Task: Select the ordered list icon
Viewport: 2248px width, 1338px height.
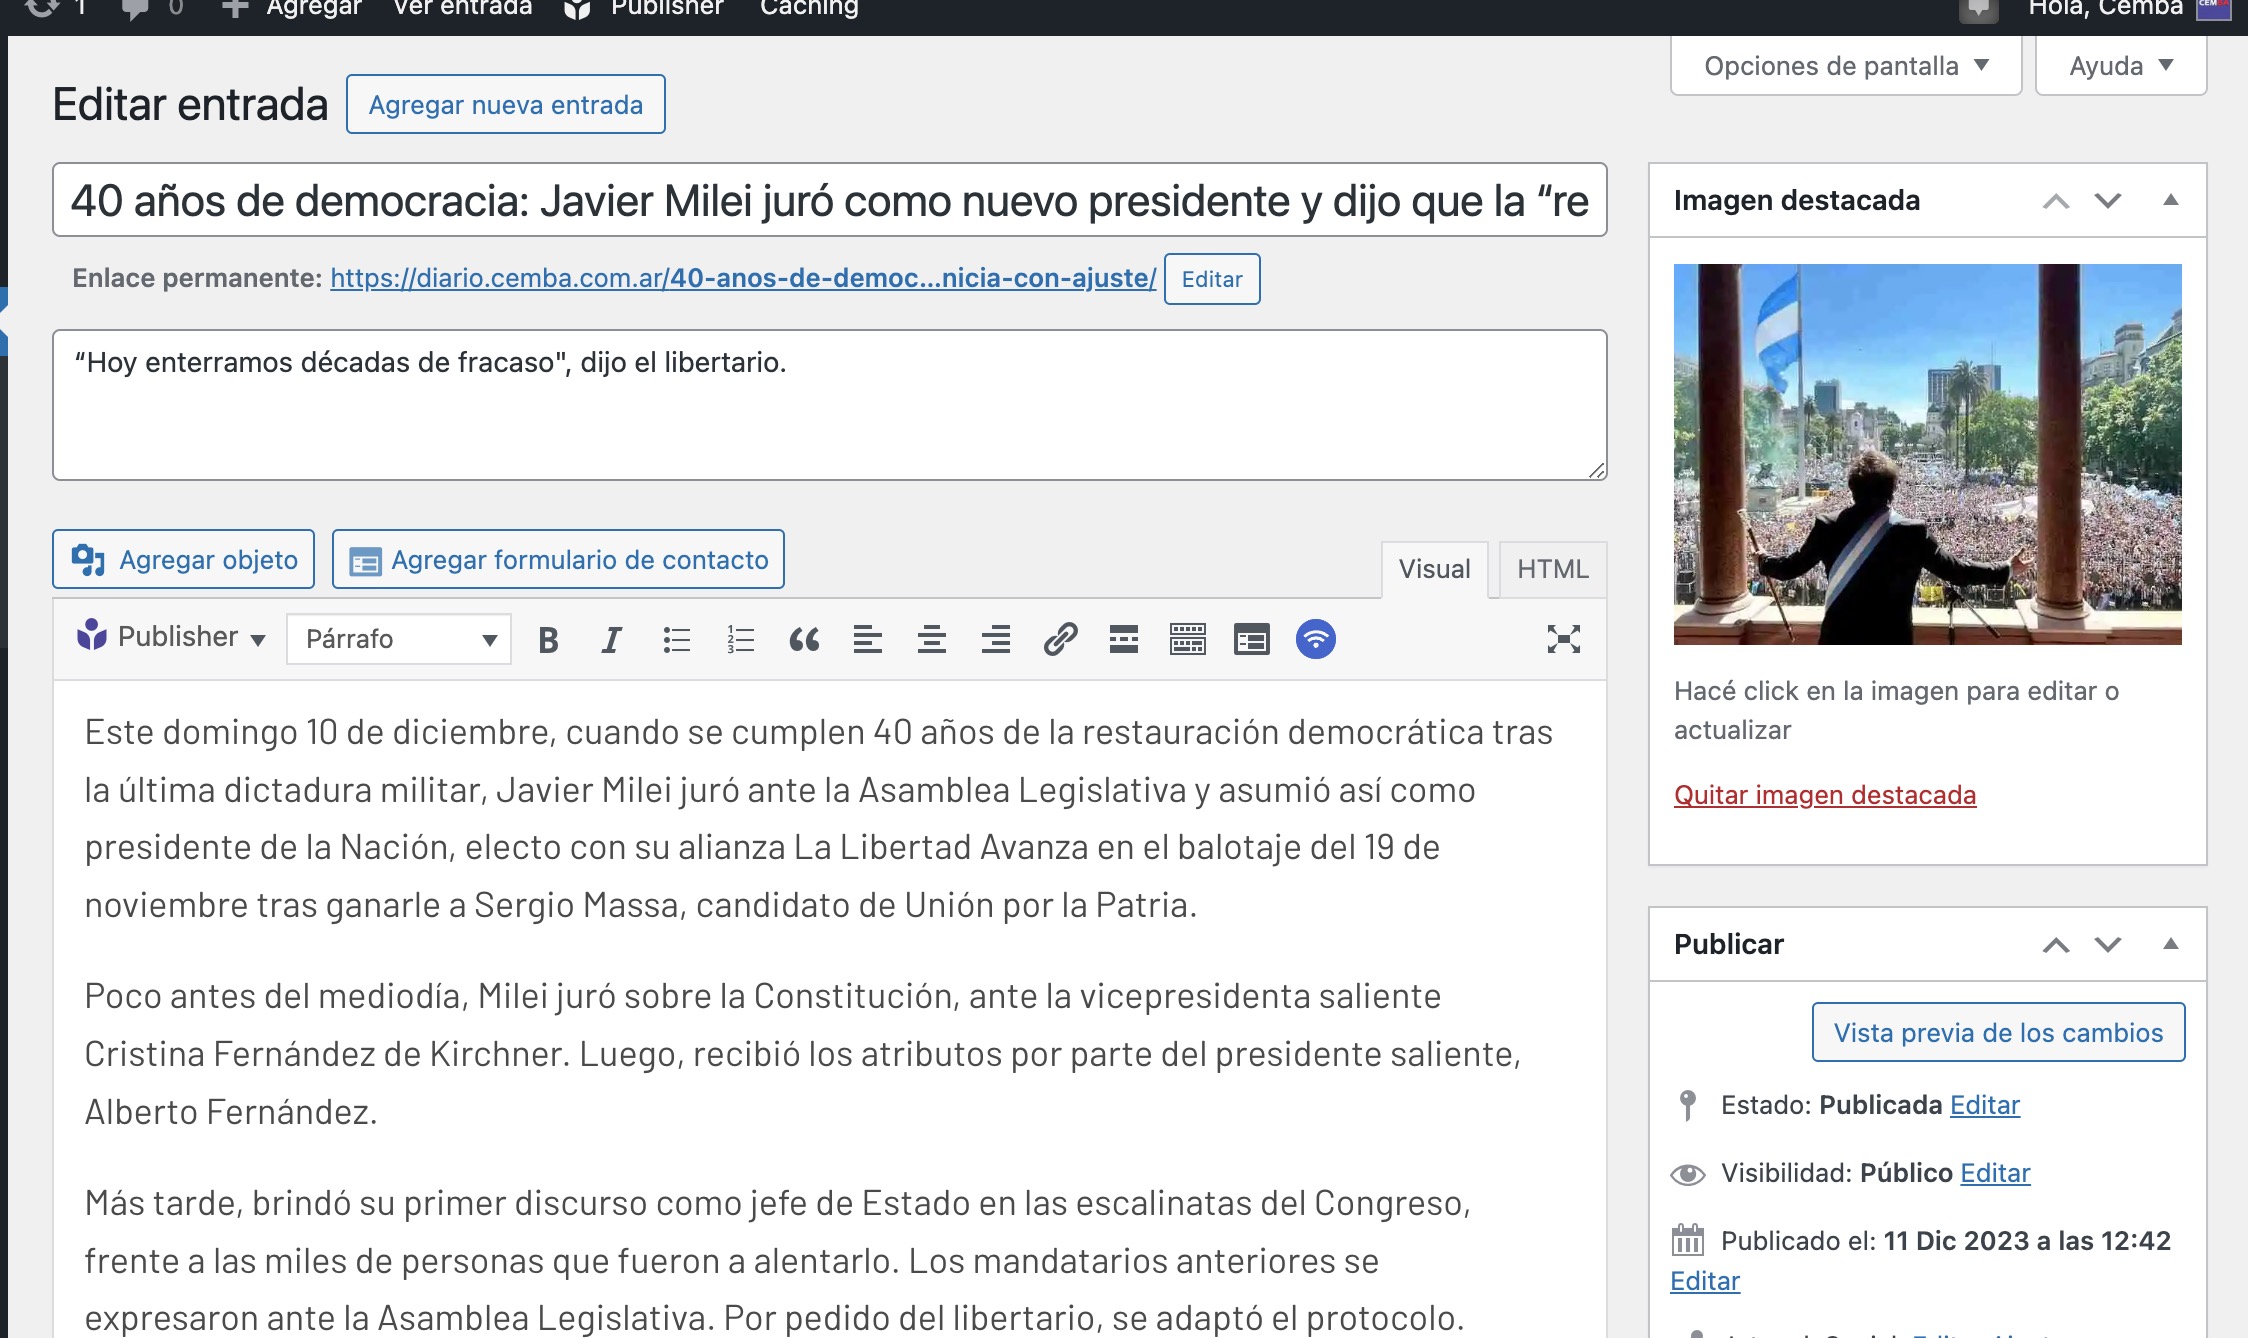Action: pos(740,640)
